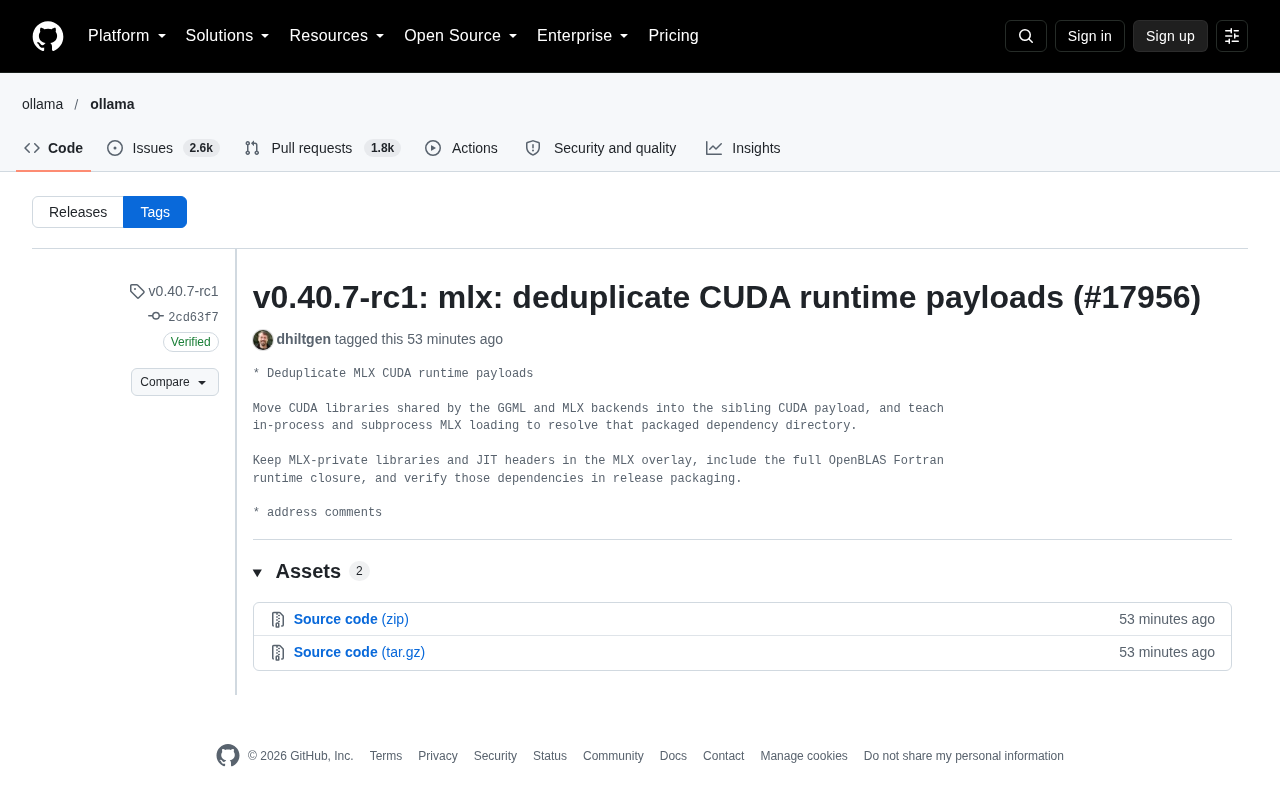Open the Compare dropdown button
The image size is (1280, 800).
[175, 382]
